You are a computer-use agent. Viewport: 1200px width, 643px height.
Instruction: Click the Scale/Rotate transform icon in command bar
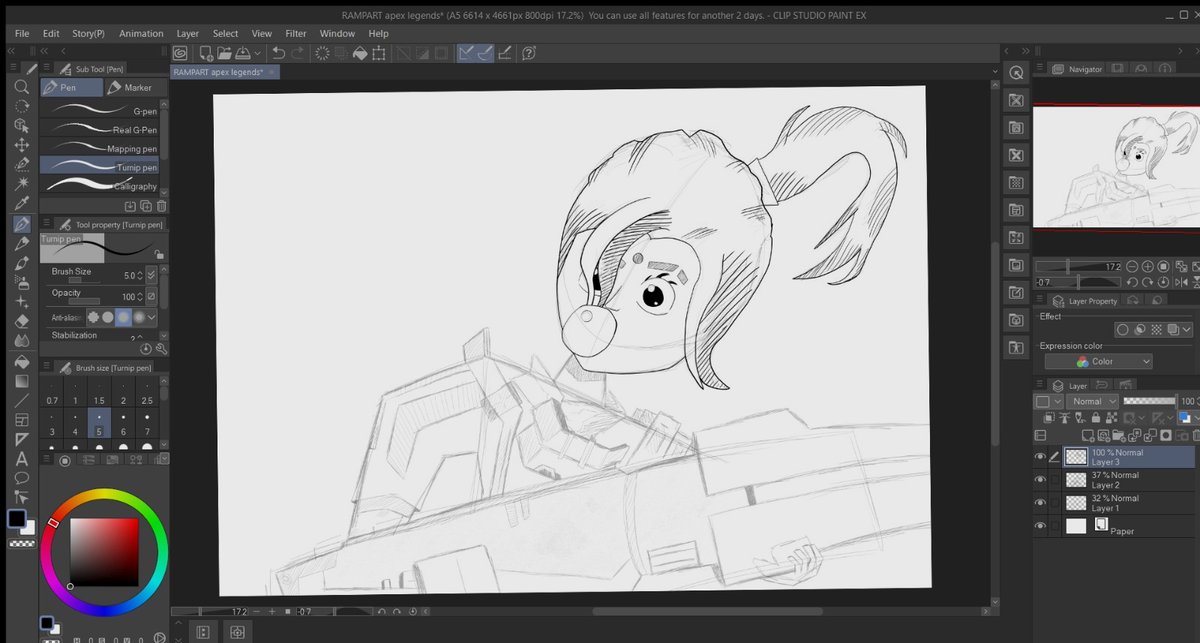(x=380, y=53)
